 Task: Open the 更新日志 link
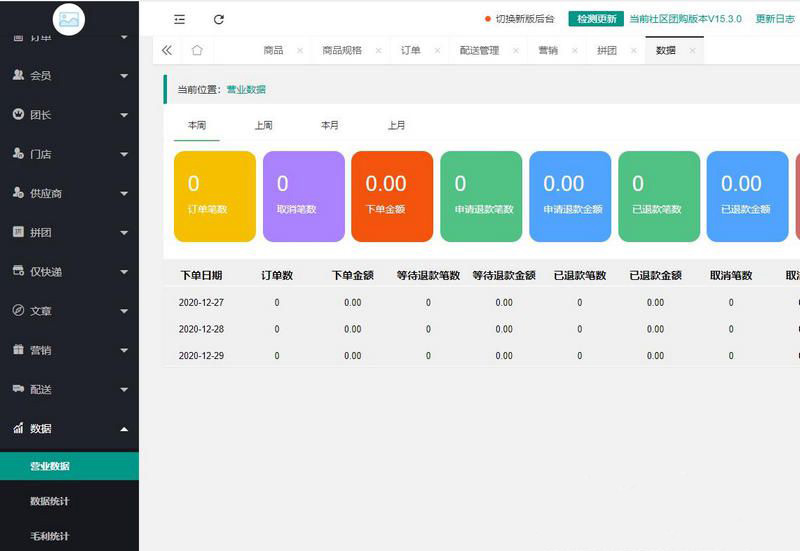pos(776,19)
